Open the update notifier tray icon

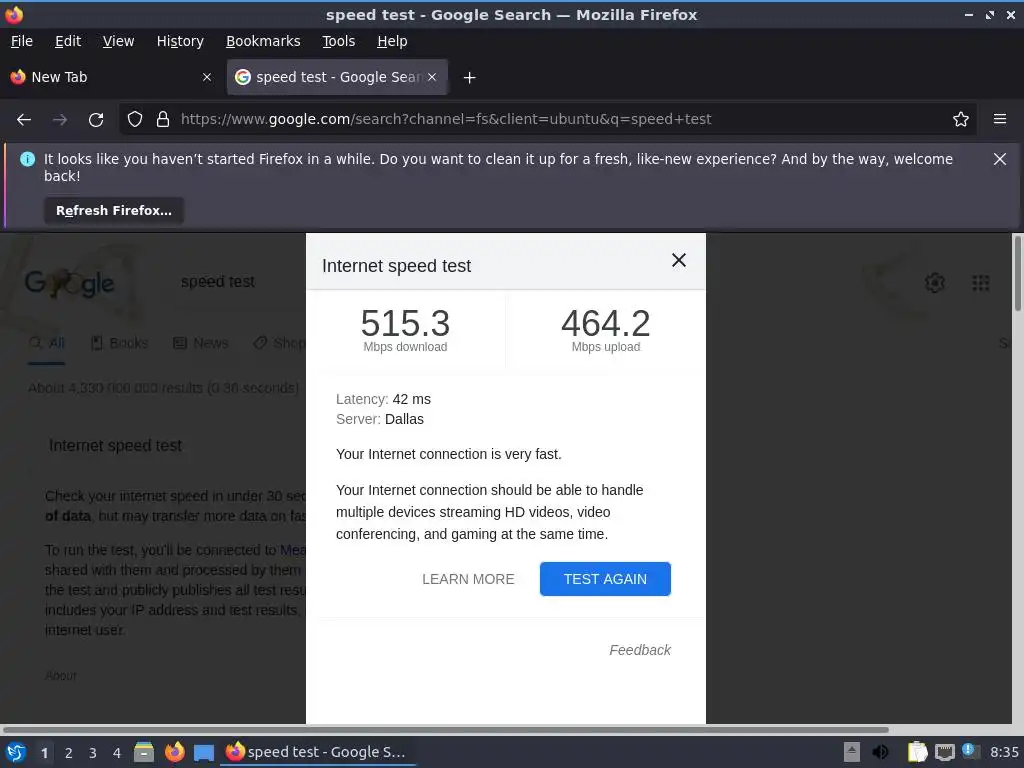[x=970, y=752]
